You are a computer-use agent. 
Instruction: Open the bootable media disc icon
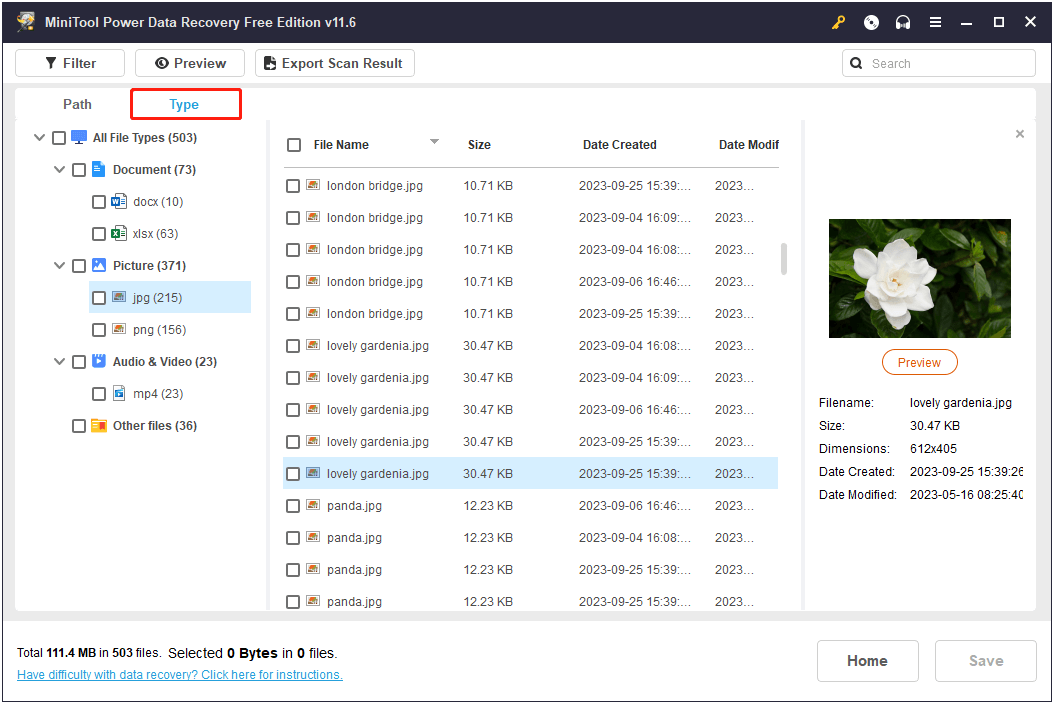pyautogui.click(x=870, y=21)
